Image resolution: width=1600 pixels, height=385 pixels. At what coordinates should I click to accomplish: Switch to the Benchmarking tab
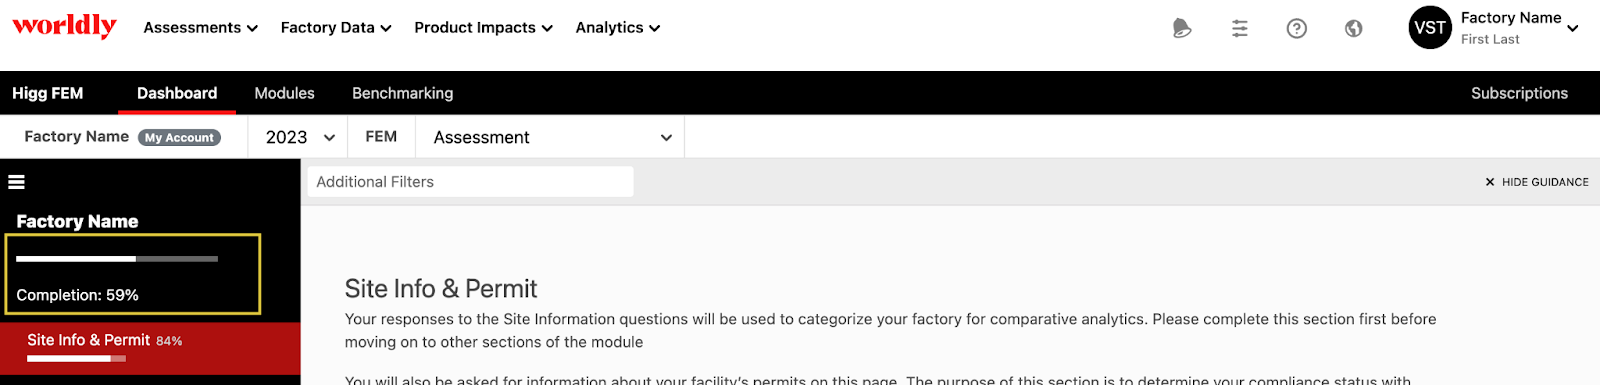pos(402,93)
